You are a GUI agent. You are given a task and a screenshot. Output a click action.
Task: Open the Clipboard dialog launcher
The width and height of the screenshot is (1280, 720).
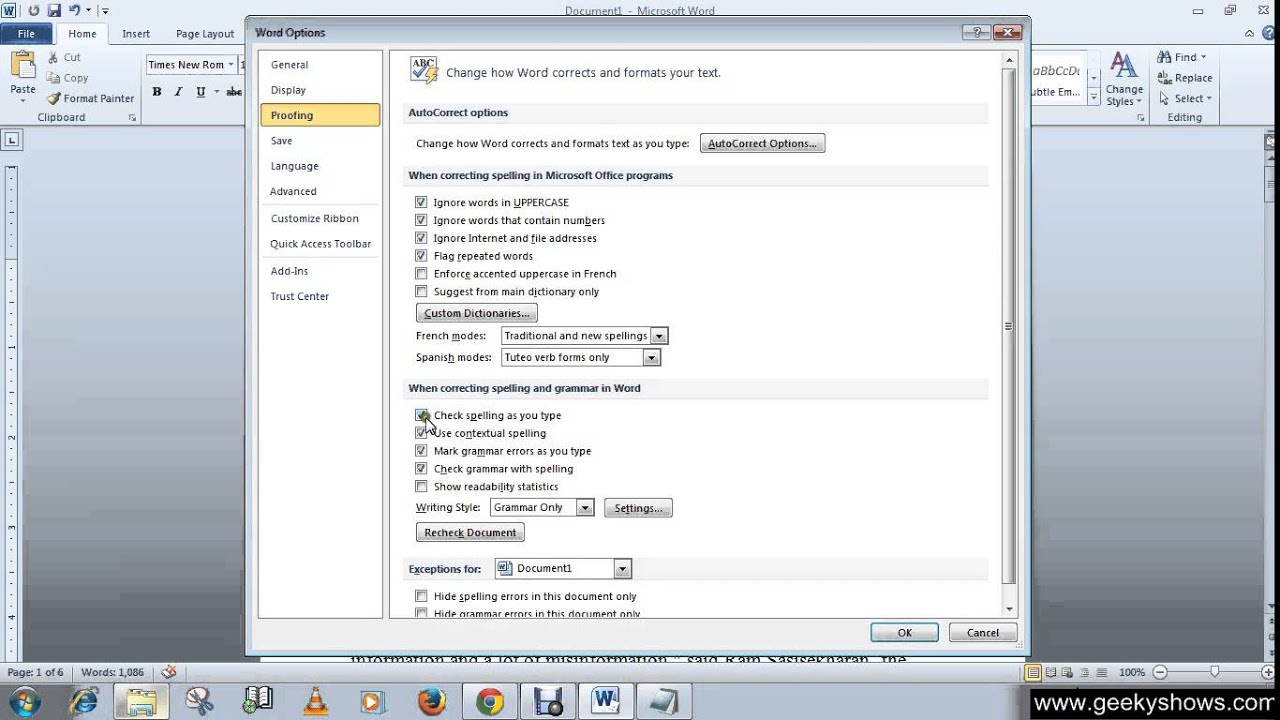coord(132,118)
